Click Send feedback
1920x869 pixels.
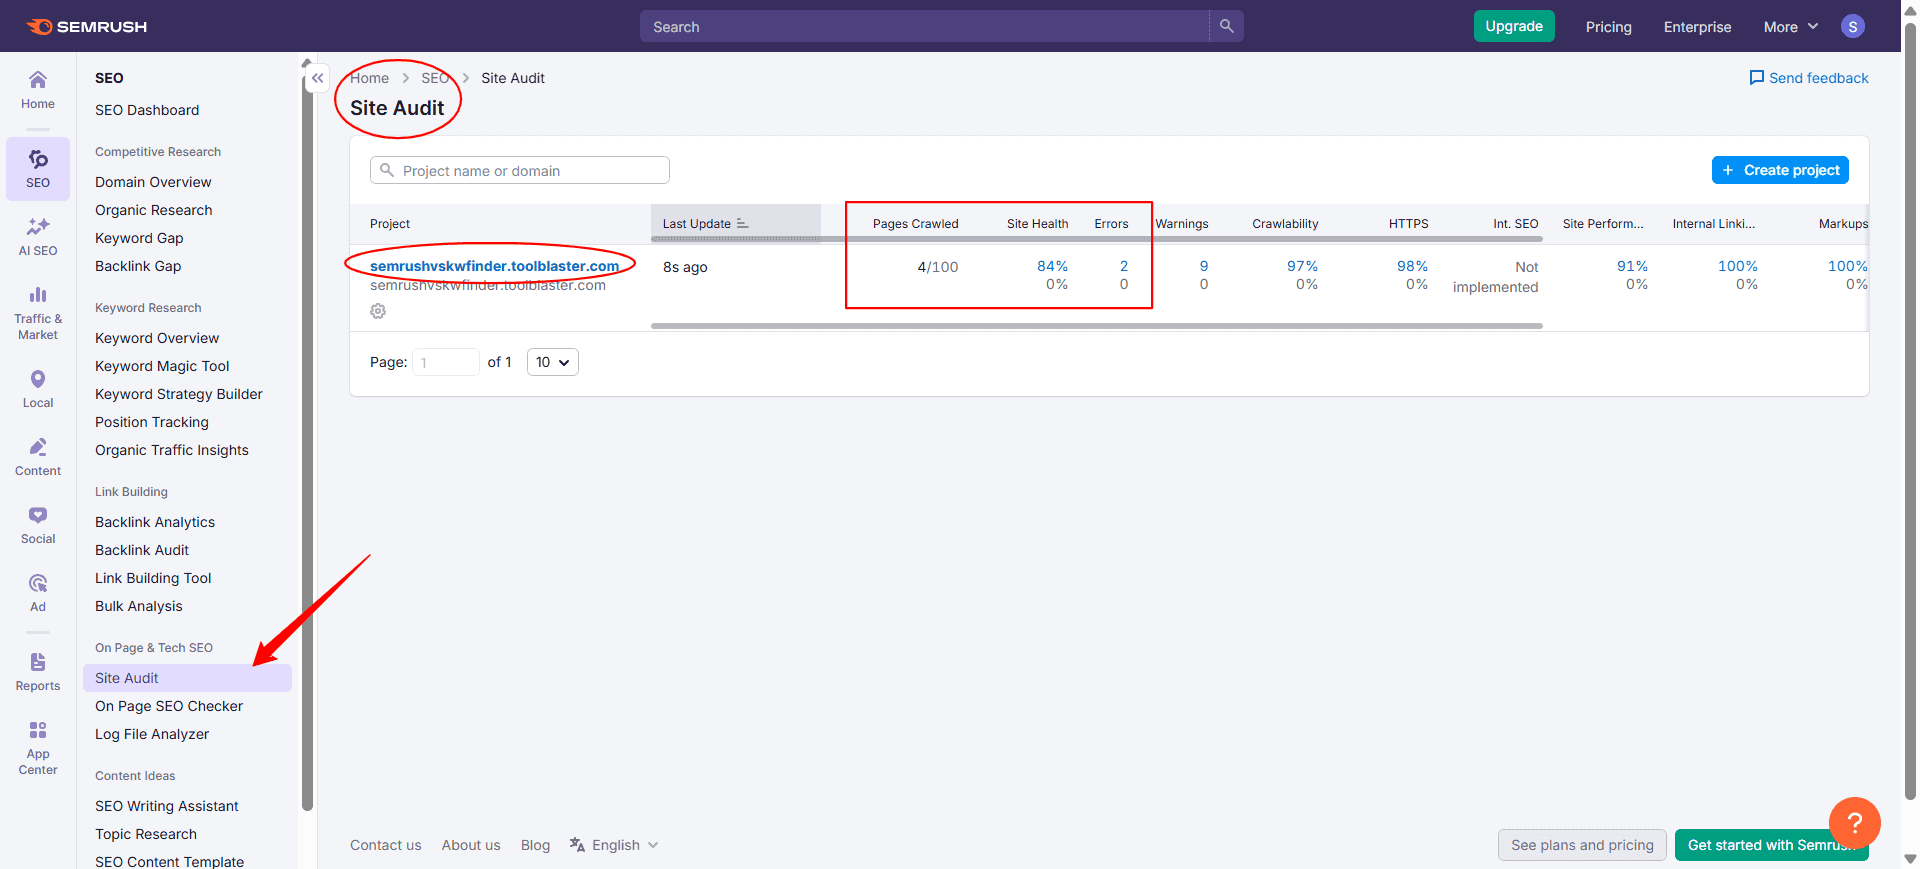pyautogui.click(x=1808, y=78)
